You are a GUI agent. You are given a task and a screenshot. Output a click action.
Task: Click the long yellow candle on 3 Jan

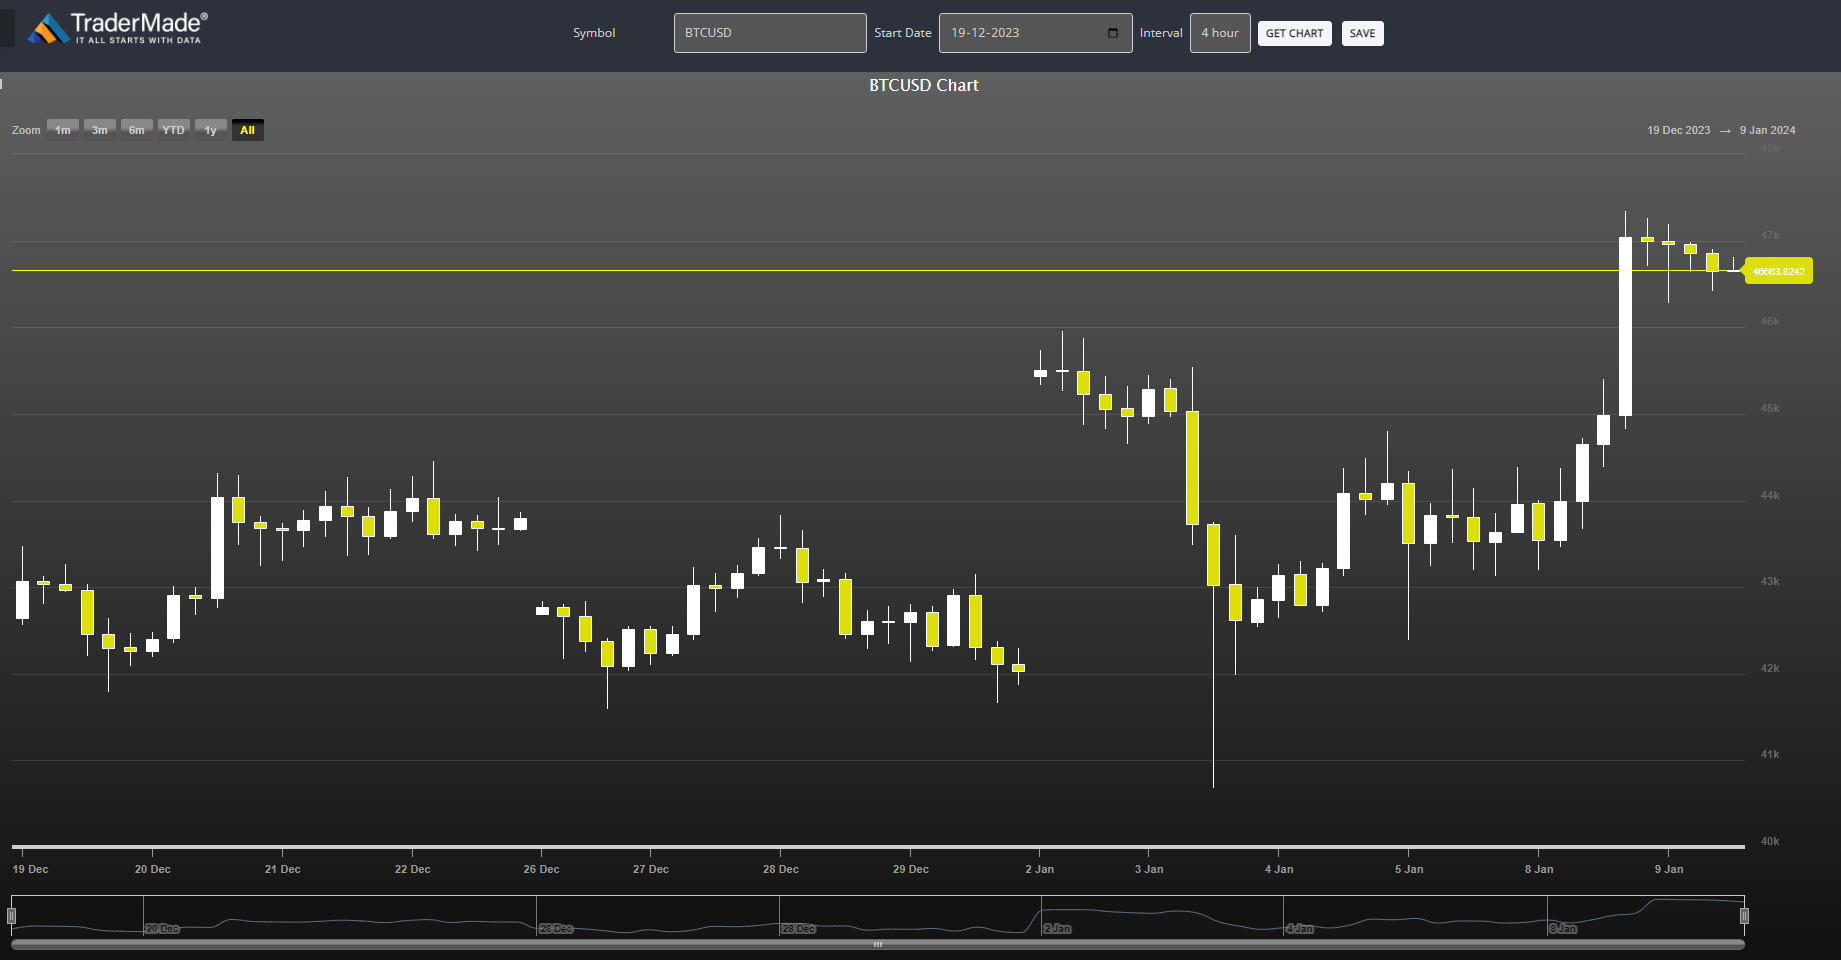[1192, 467]
